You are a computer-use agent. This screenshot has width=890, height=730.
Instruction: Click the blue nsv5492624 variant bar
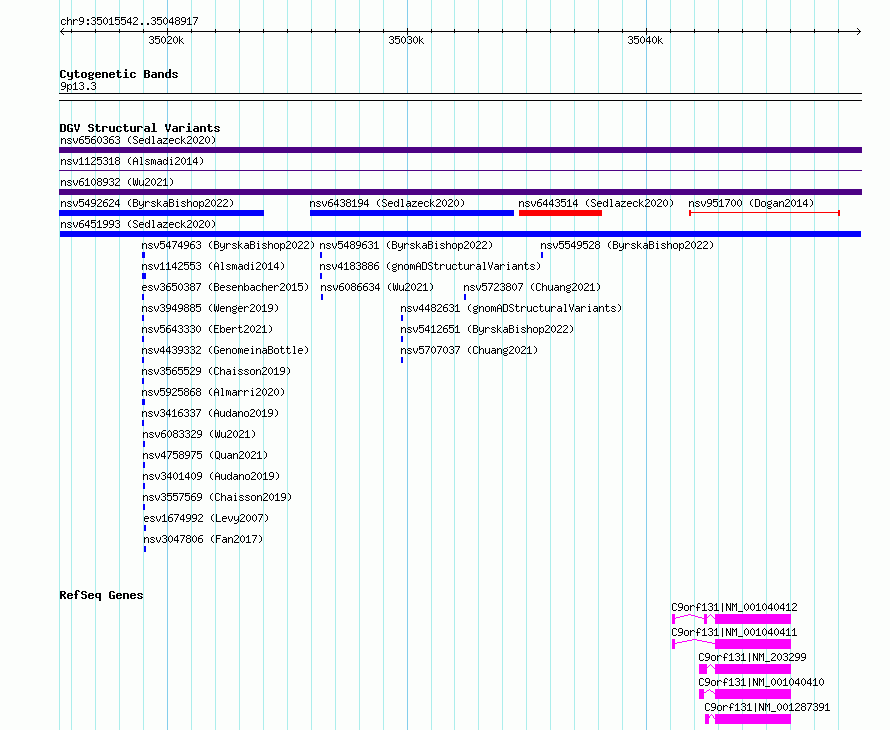pos(161,213)
